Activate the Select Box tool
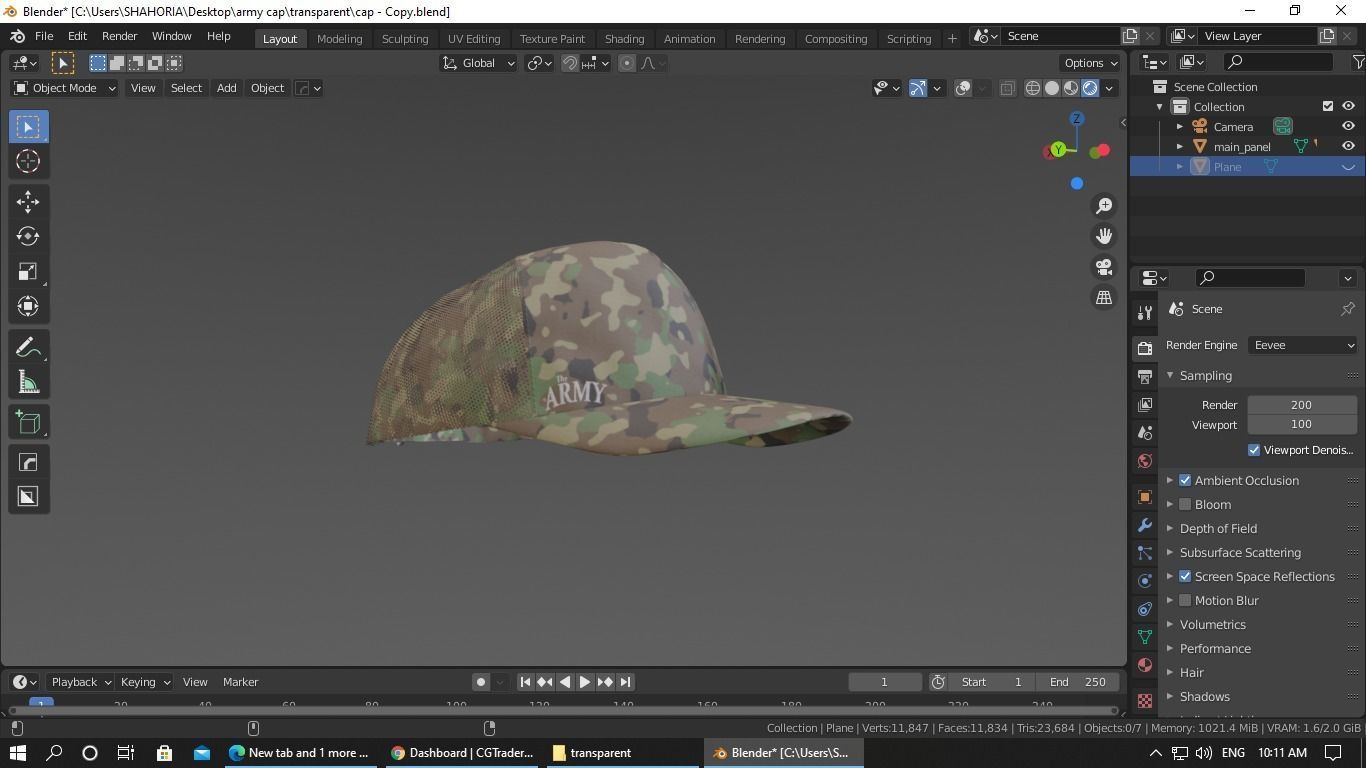Viewport: 1366px width, 768px height. 28,127
